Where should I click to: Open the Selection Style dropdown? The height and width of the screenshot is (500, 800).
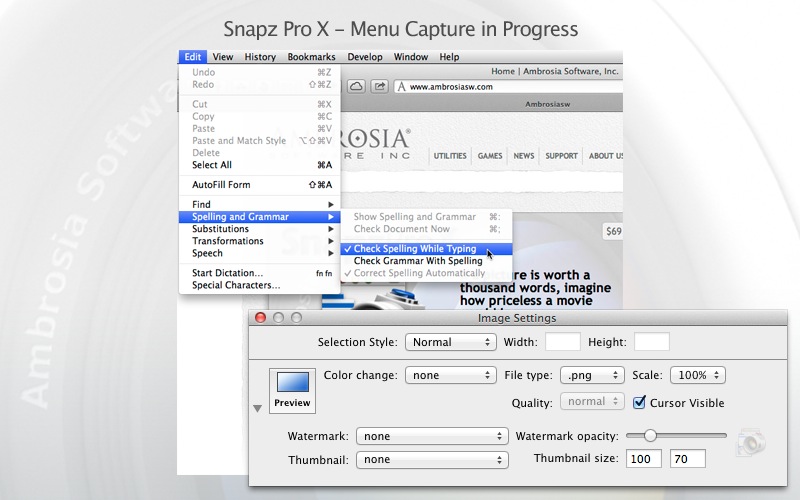[x=451, y=342]
